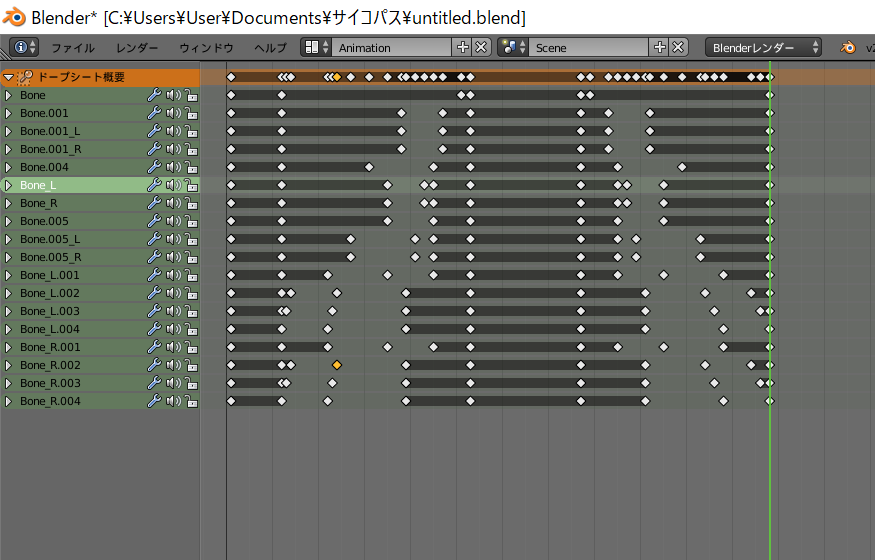Click the Blender logo icon next to the version text
Image resolution: width=875 pixels, height=560 pixels.
pos(848,47)
